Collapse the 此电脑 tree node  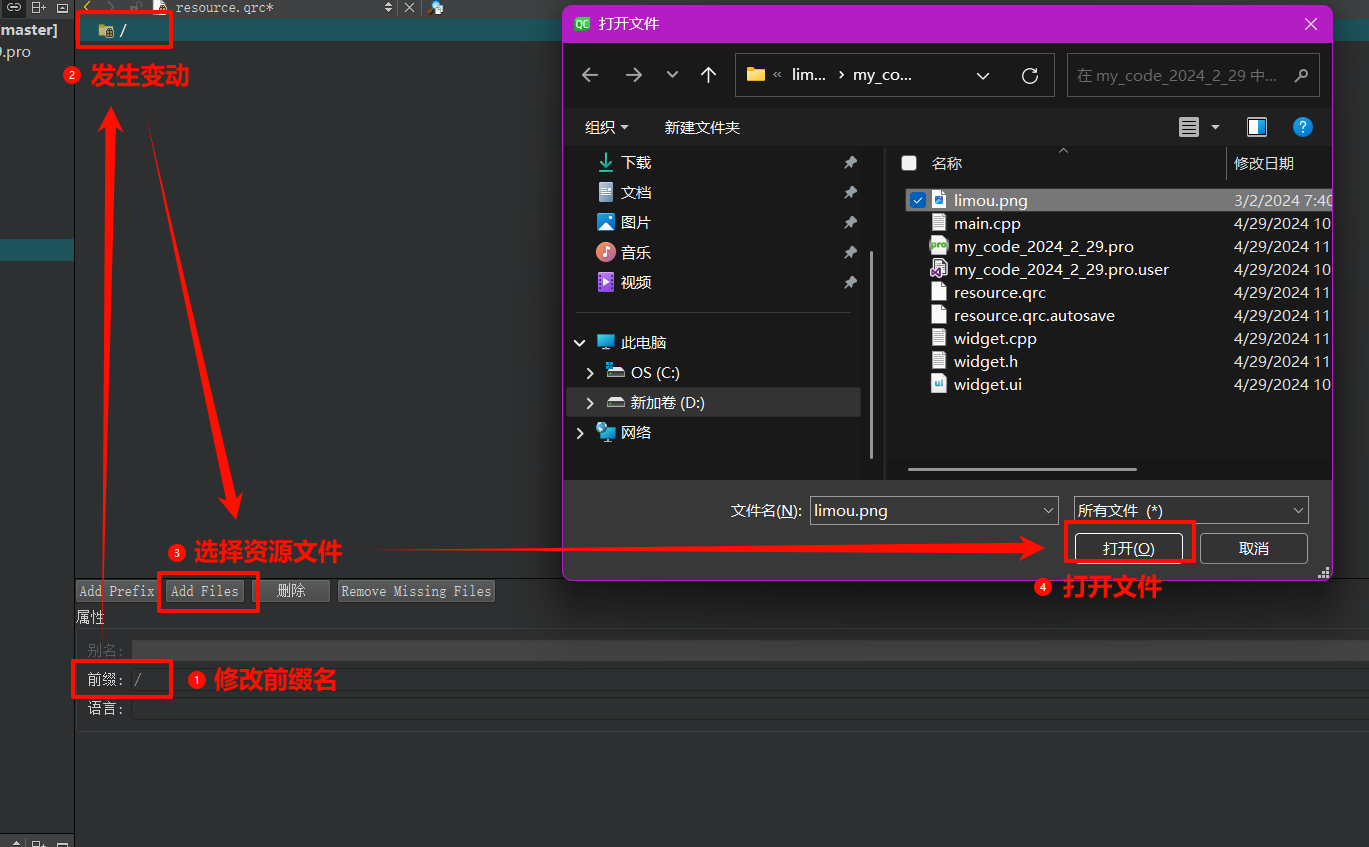pyautogui.click(x=580, y=342)
